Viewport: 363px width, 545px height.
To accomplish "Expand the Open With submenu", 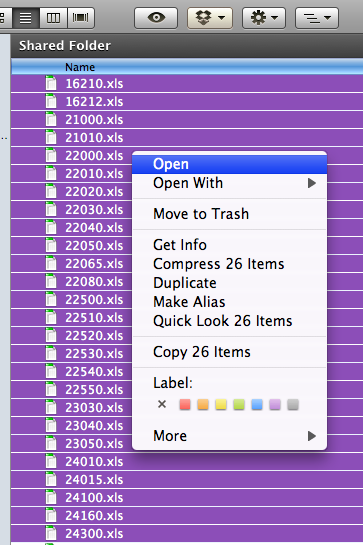I will tap(229, 183).
